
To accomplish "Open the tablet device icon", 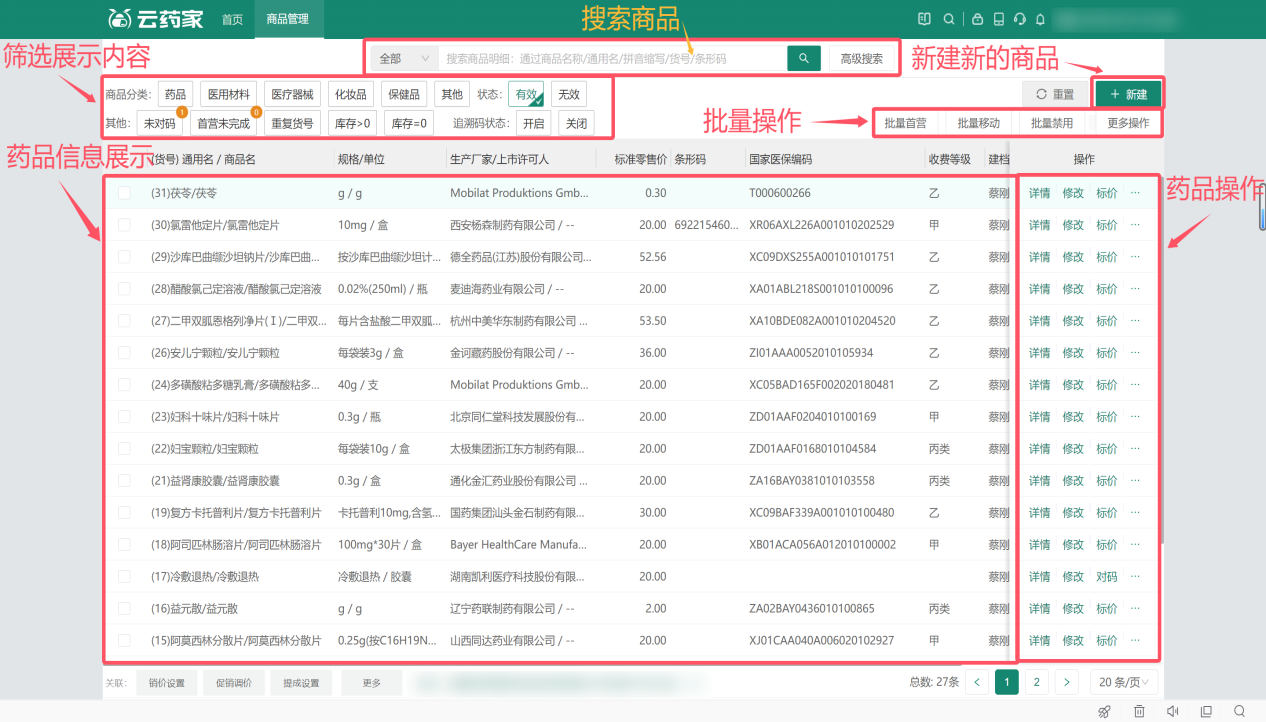I will click(x=998, y=19).
